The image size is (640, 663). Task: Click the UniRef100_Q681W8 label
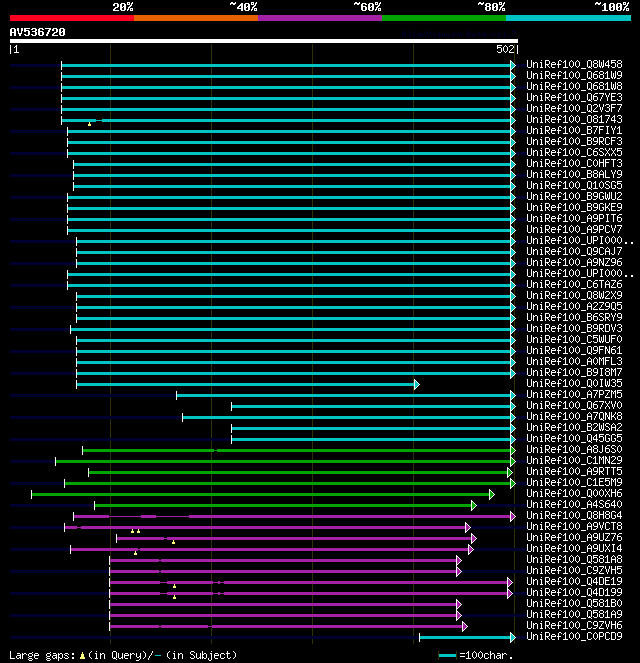574,86
